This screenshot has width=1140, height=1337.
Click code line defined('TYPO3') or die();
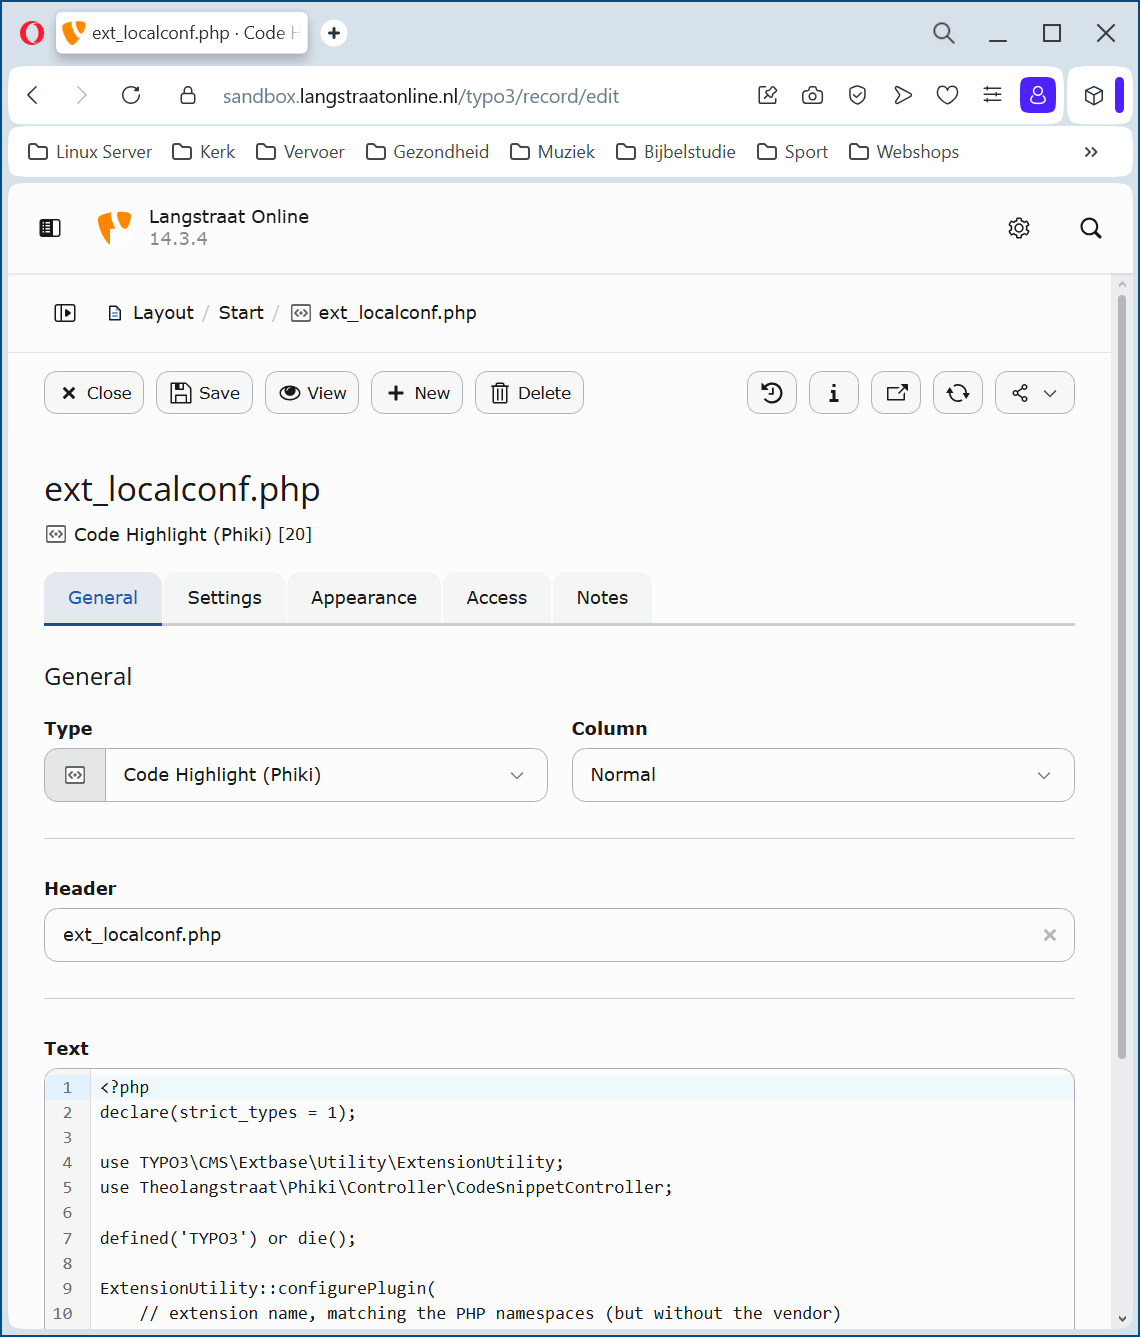tap(228, 1238)
